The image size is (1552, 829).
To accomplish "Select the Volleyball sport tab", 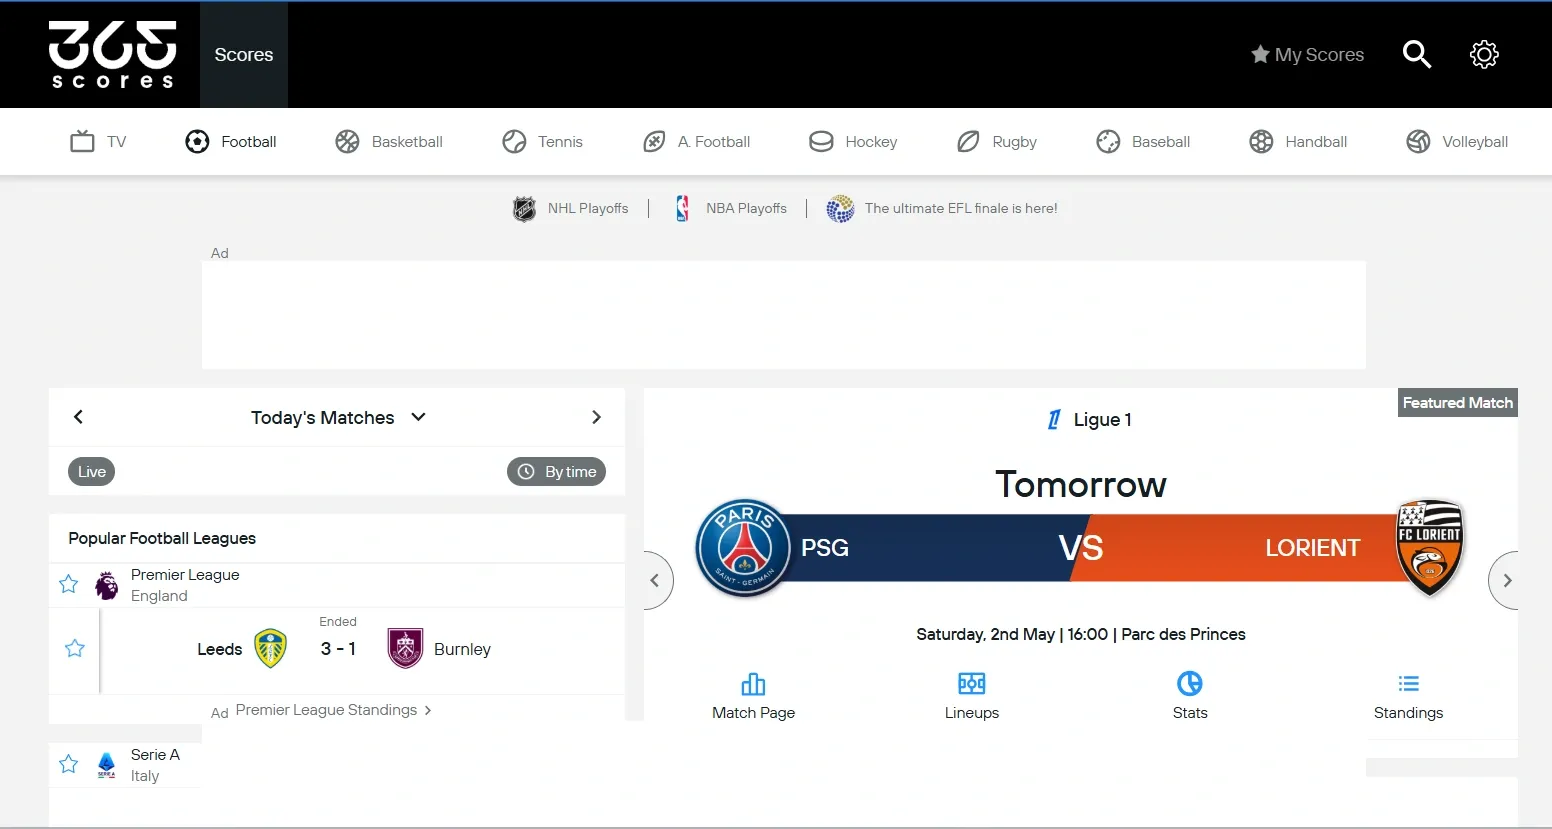I will 1457,141.
